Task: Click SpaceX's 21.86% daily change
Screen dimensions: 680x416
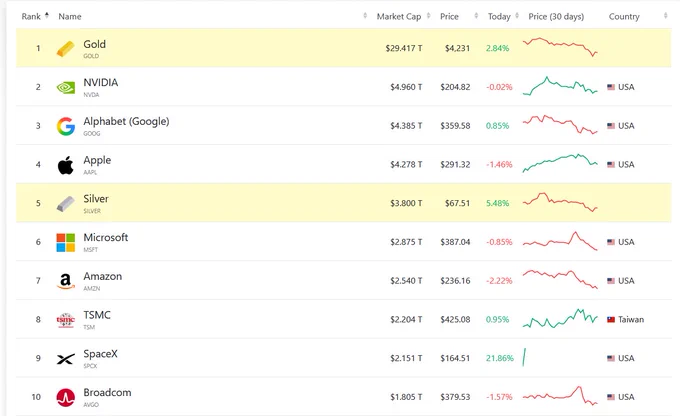Action: tap(500, 358)
